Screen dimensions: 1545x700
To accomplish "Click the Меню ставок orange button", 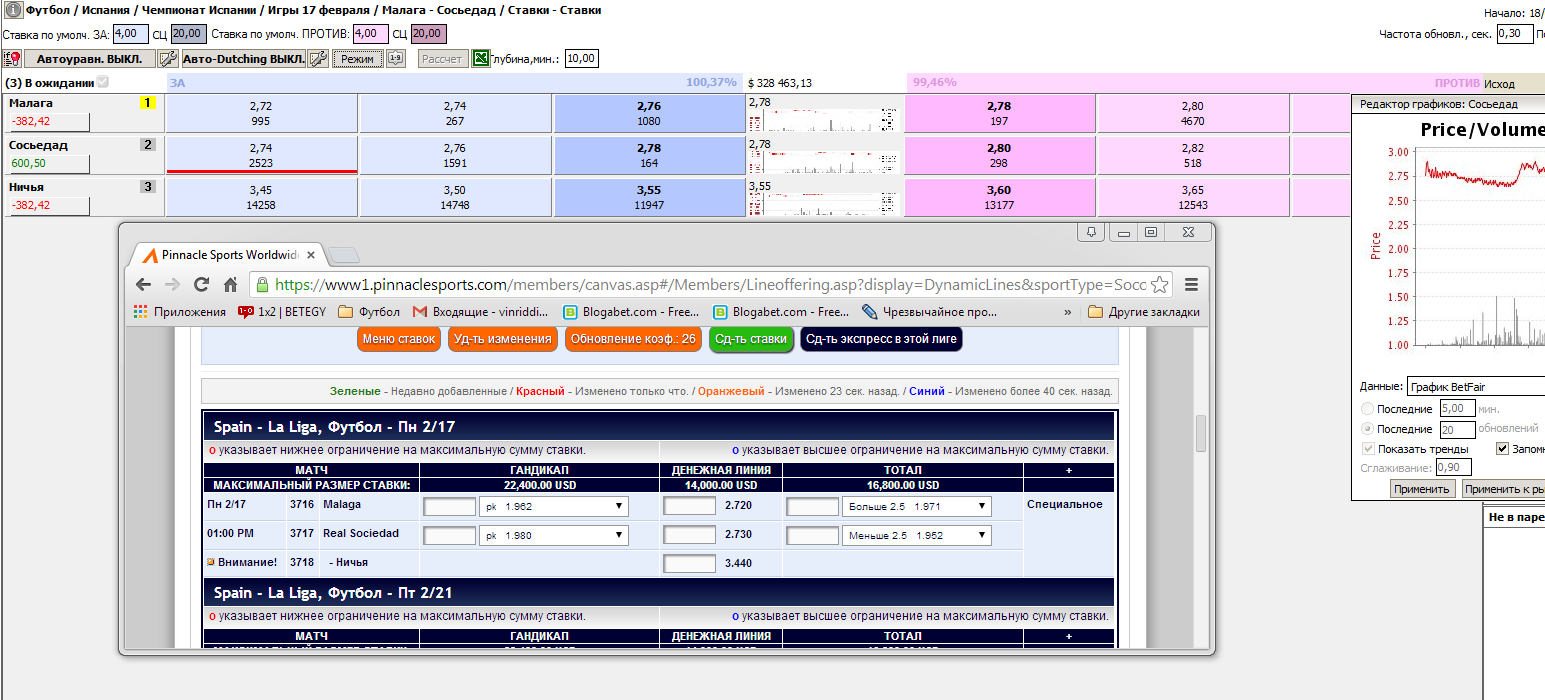I will tap(399, 339).
